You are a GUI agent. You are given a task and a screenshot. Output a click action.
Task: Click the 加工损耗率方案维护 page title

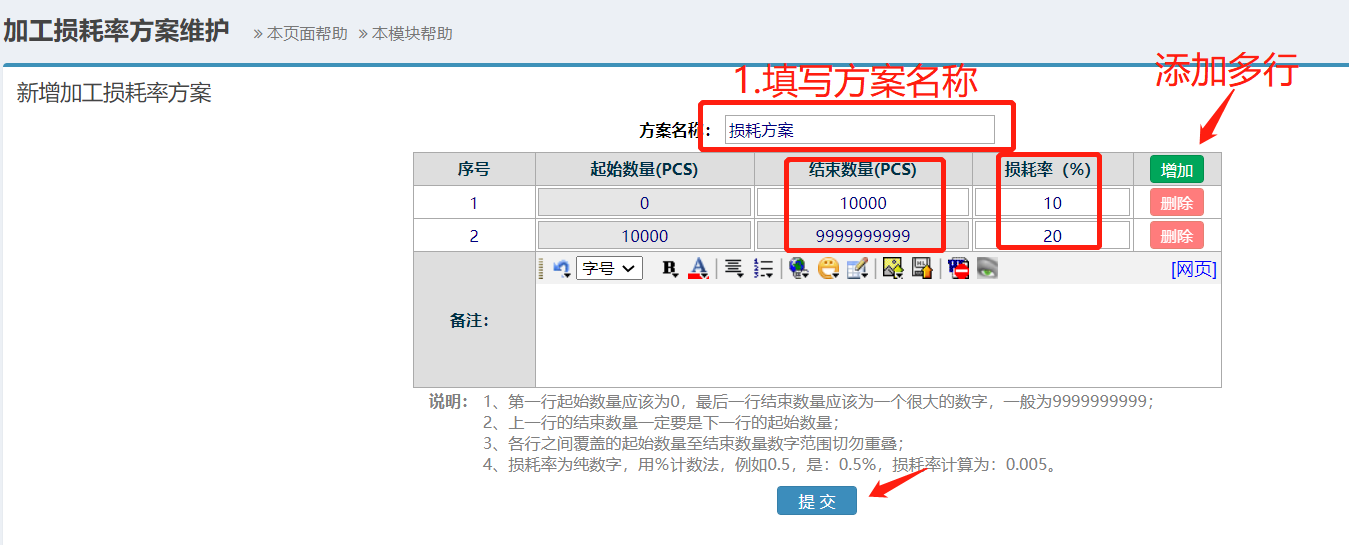pyautogui.click(x=116, y=31)
